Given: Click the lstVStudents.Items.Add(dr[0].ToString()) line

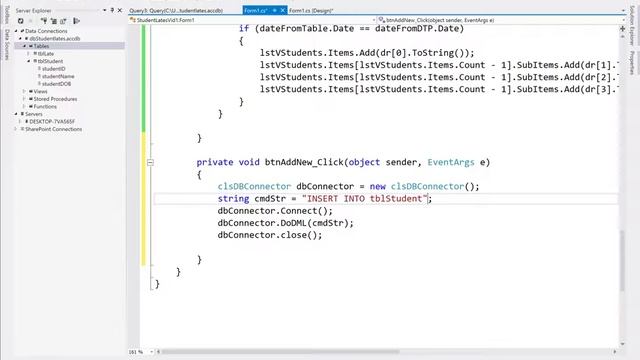Looking at the screenshot, I should (367, 53).
